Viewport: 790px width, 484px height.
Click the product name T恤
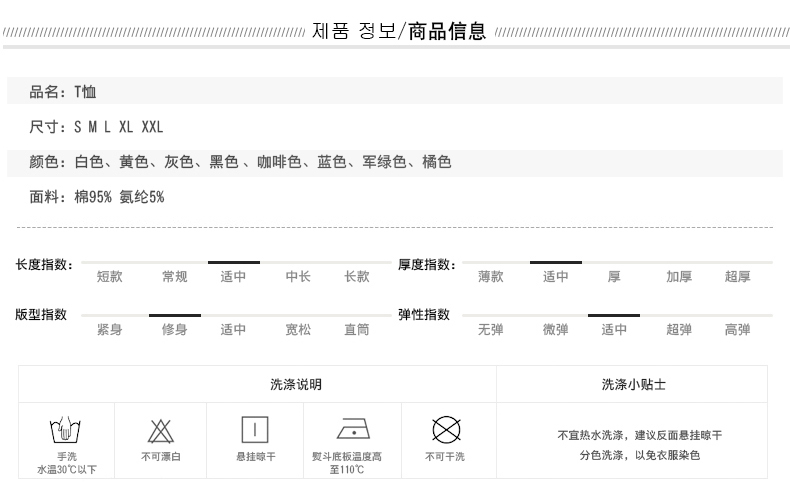85,92
